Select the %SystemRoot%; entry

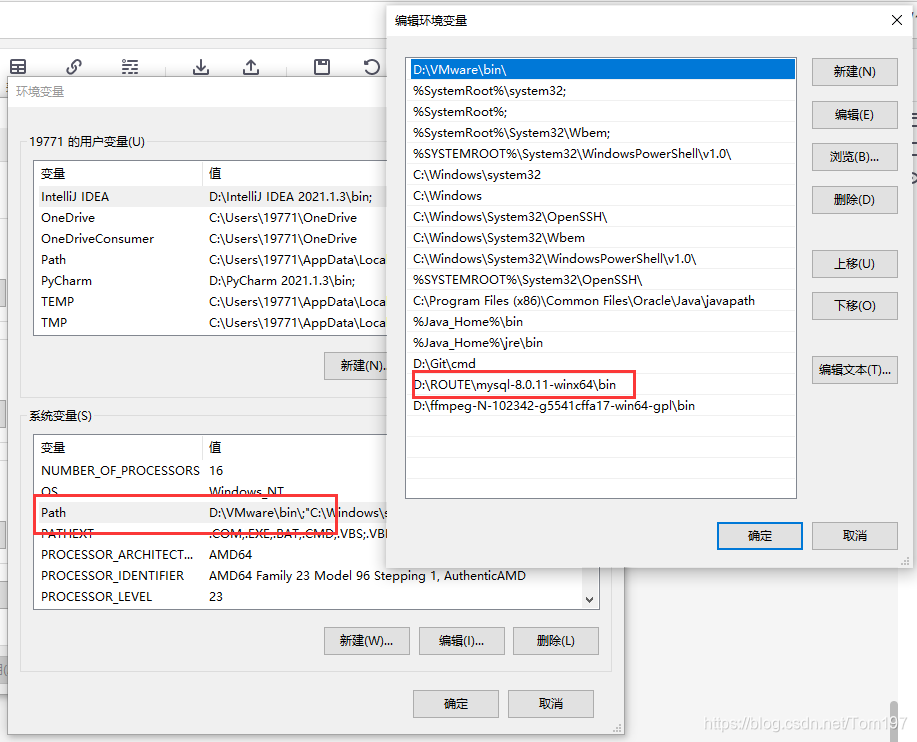(x=602, y=112)
